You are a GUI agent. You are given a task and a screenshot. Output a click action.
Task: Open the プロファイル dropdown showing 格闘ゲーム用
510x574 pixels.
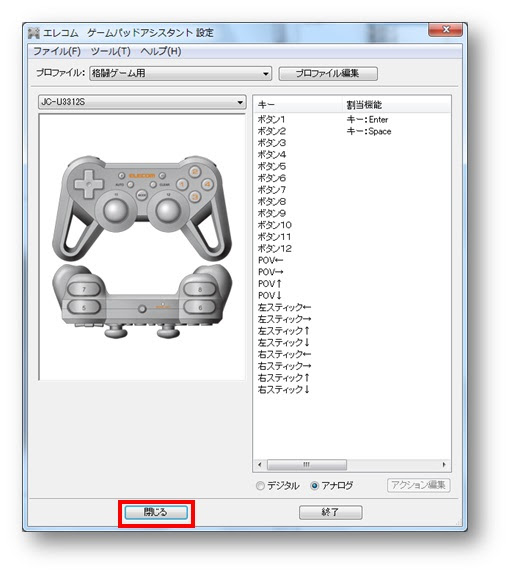181,74
